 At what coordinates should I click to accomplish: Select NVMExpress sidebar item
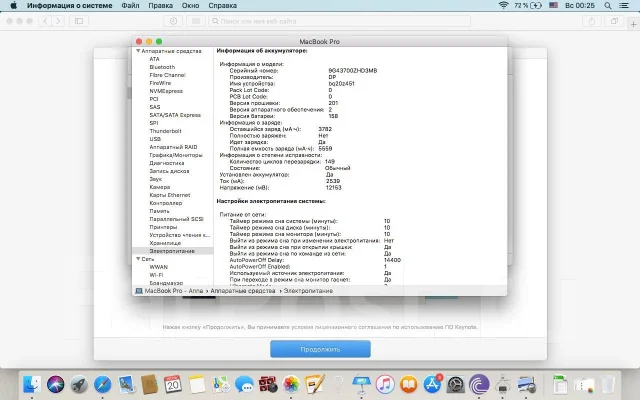pos(166,91)
